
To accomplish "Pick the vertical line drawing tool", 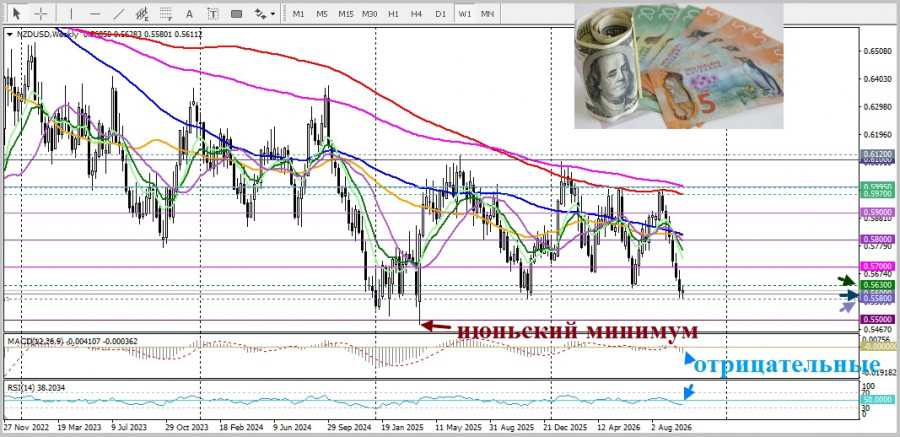I will point(71,13).
